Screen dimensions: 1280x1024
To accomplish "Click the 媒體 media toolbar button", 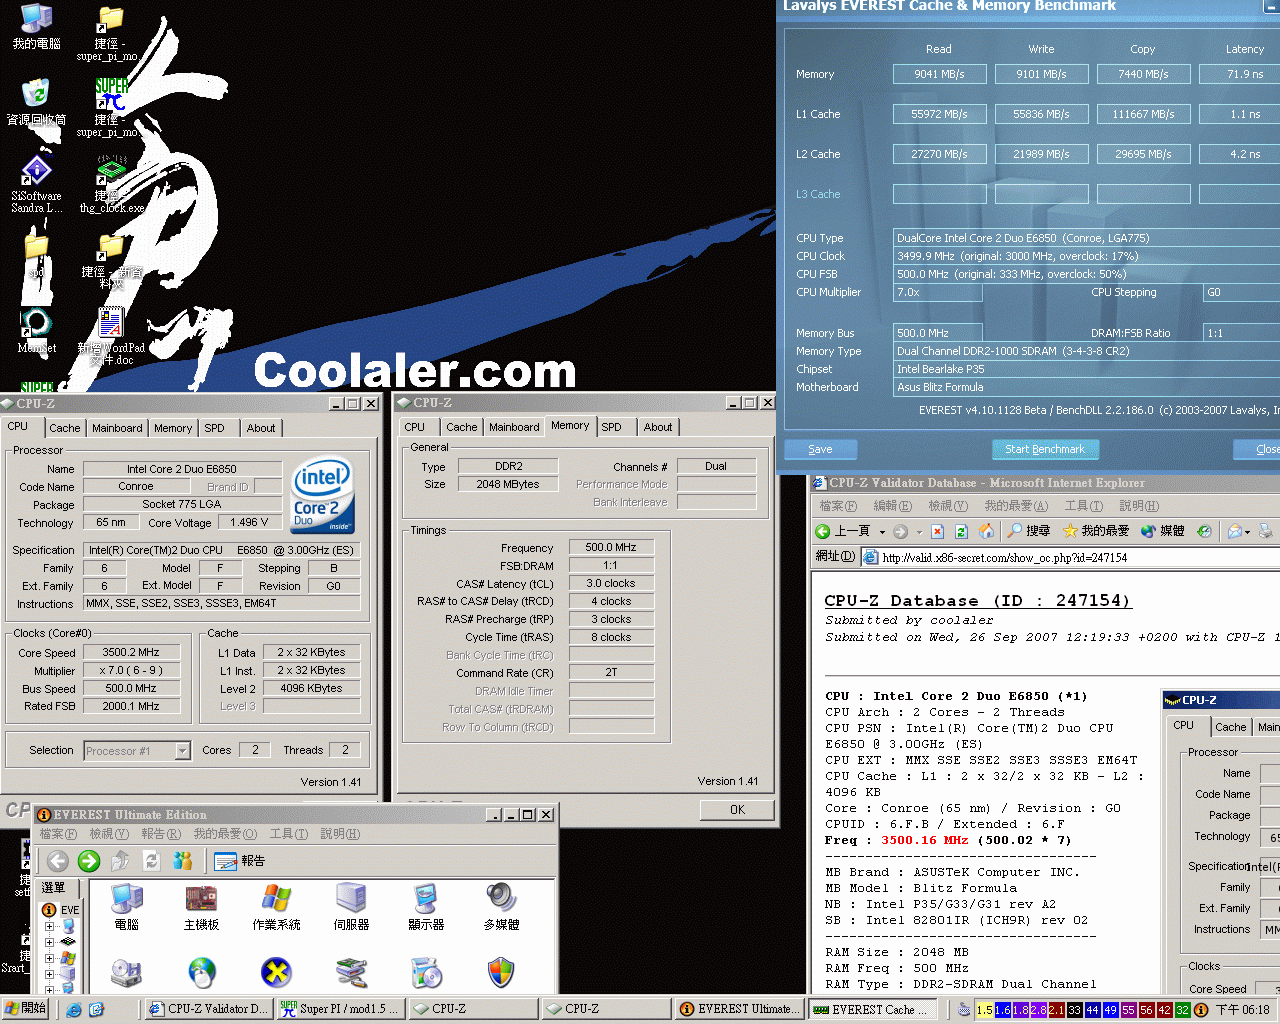I will click(1162, 531).
